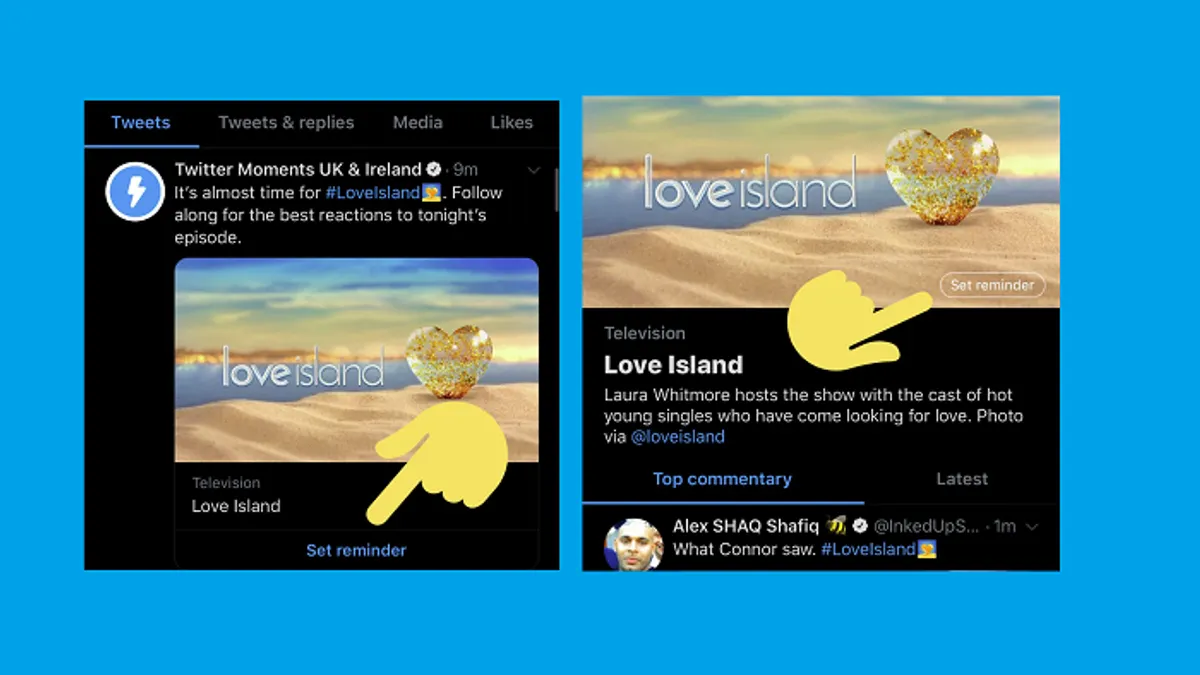Click the blue Set reminder link under the card

356,550
